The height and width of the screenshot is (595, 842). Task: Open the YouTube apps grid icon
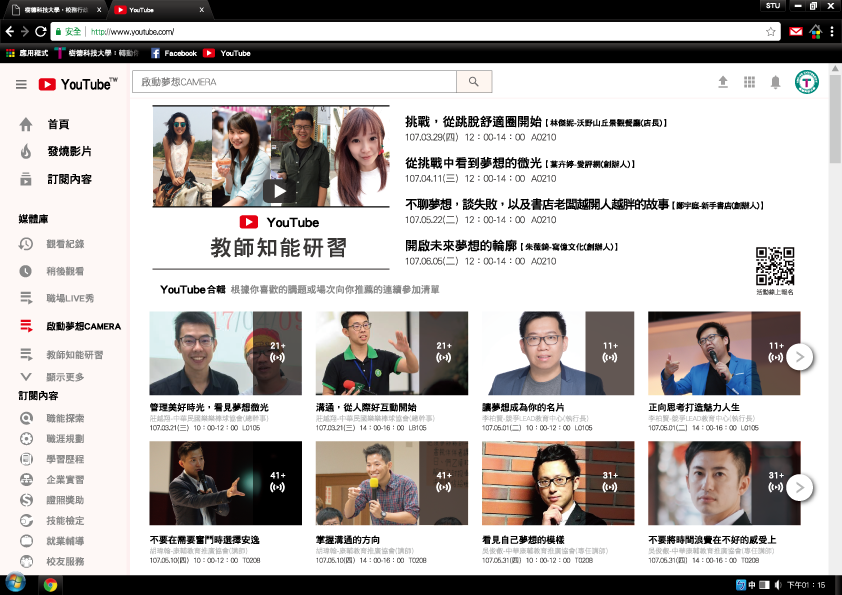[x=749, y=82]
